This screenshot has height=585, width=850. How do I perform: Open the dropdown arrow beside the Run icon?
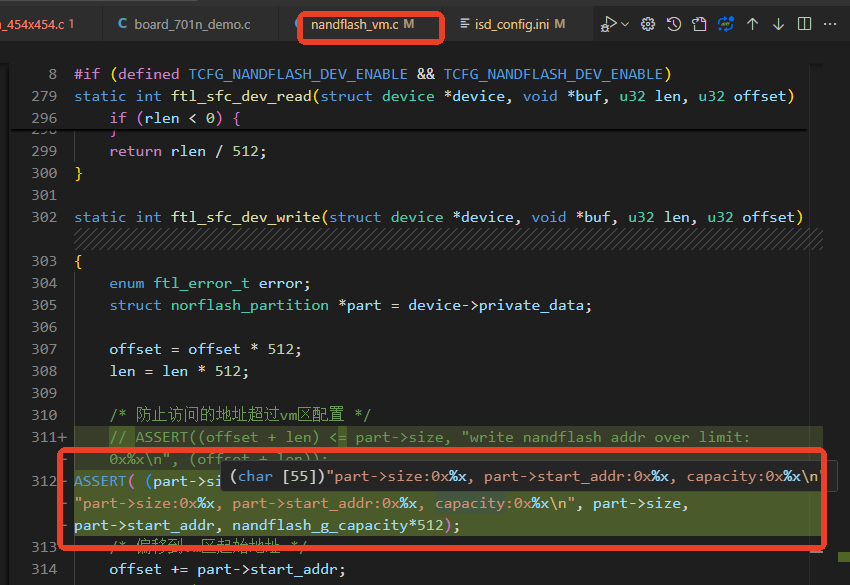625,24
